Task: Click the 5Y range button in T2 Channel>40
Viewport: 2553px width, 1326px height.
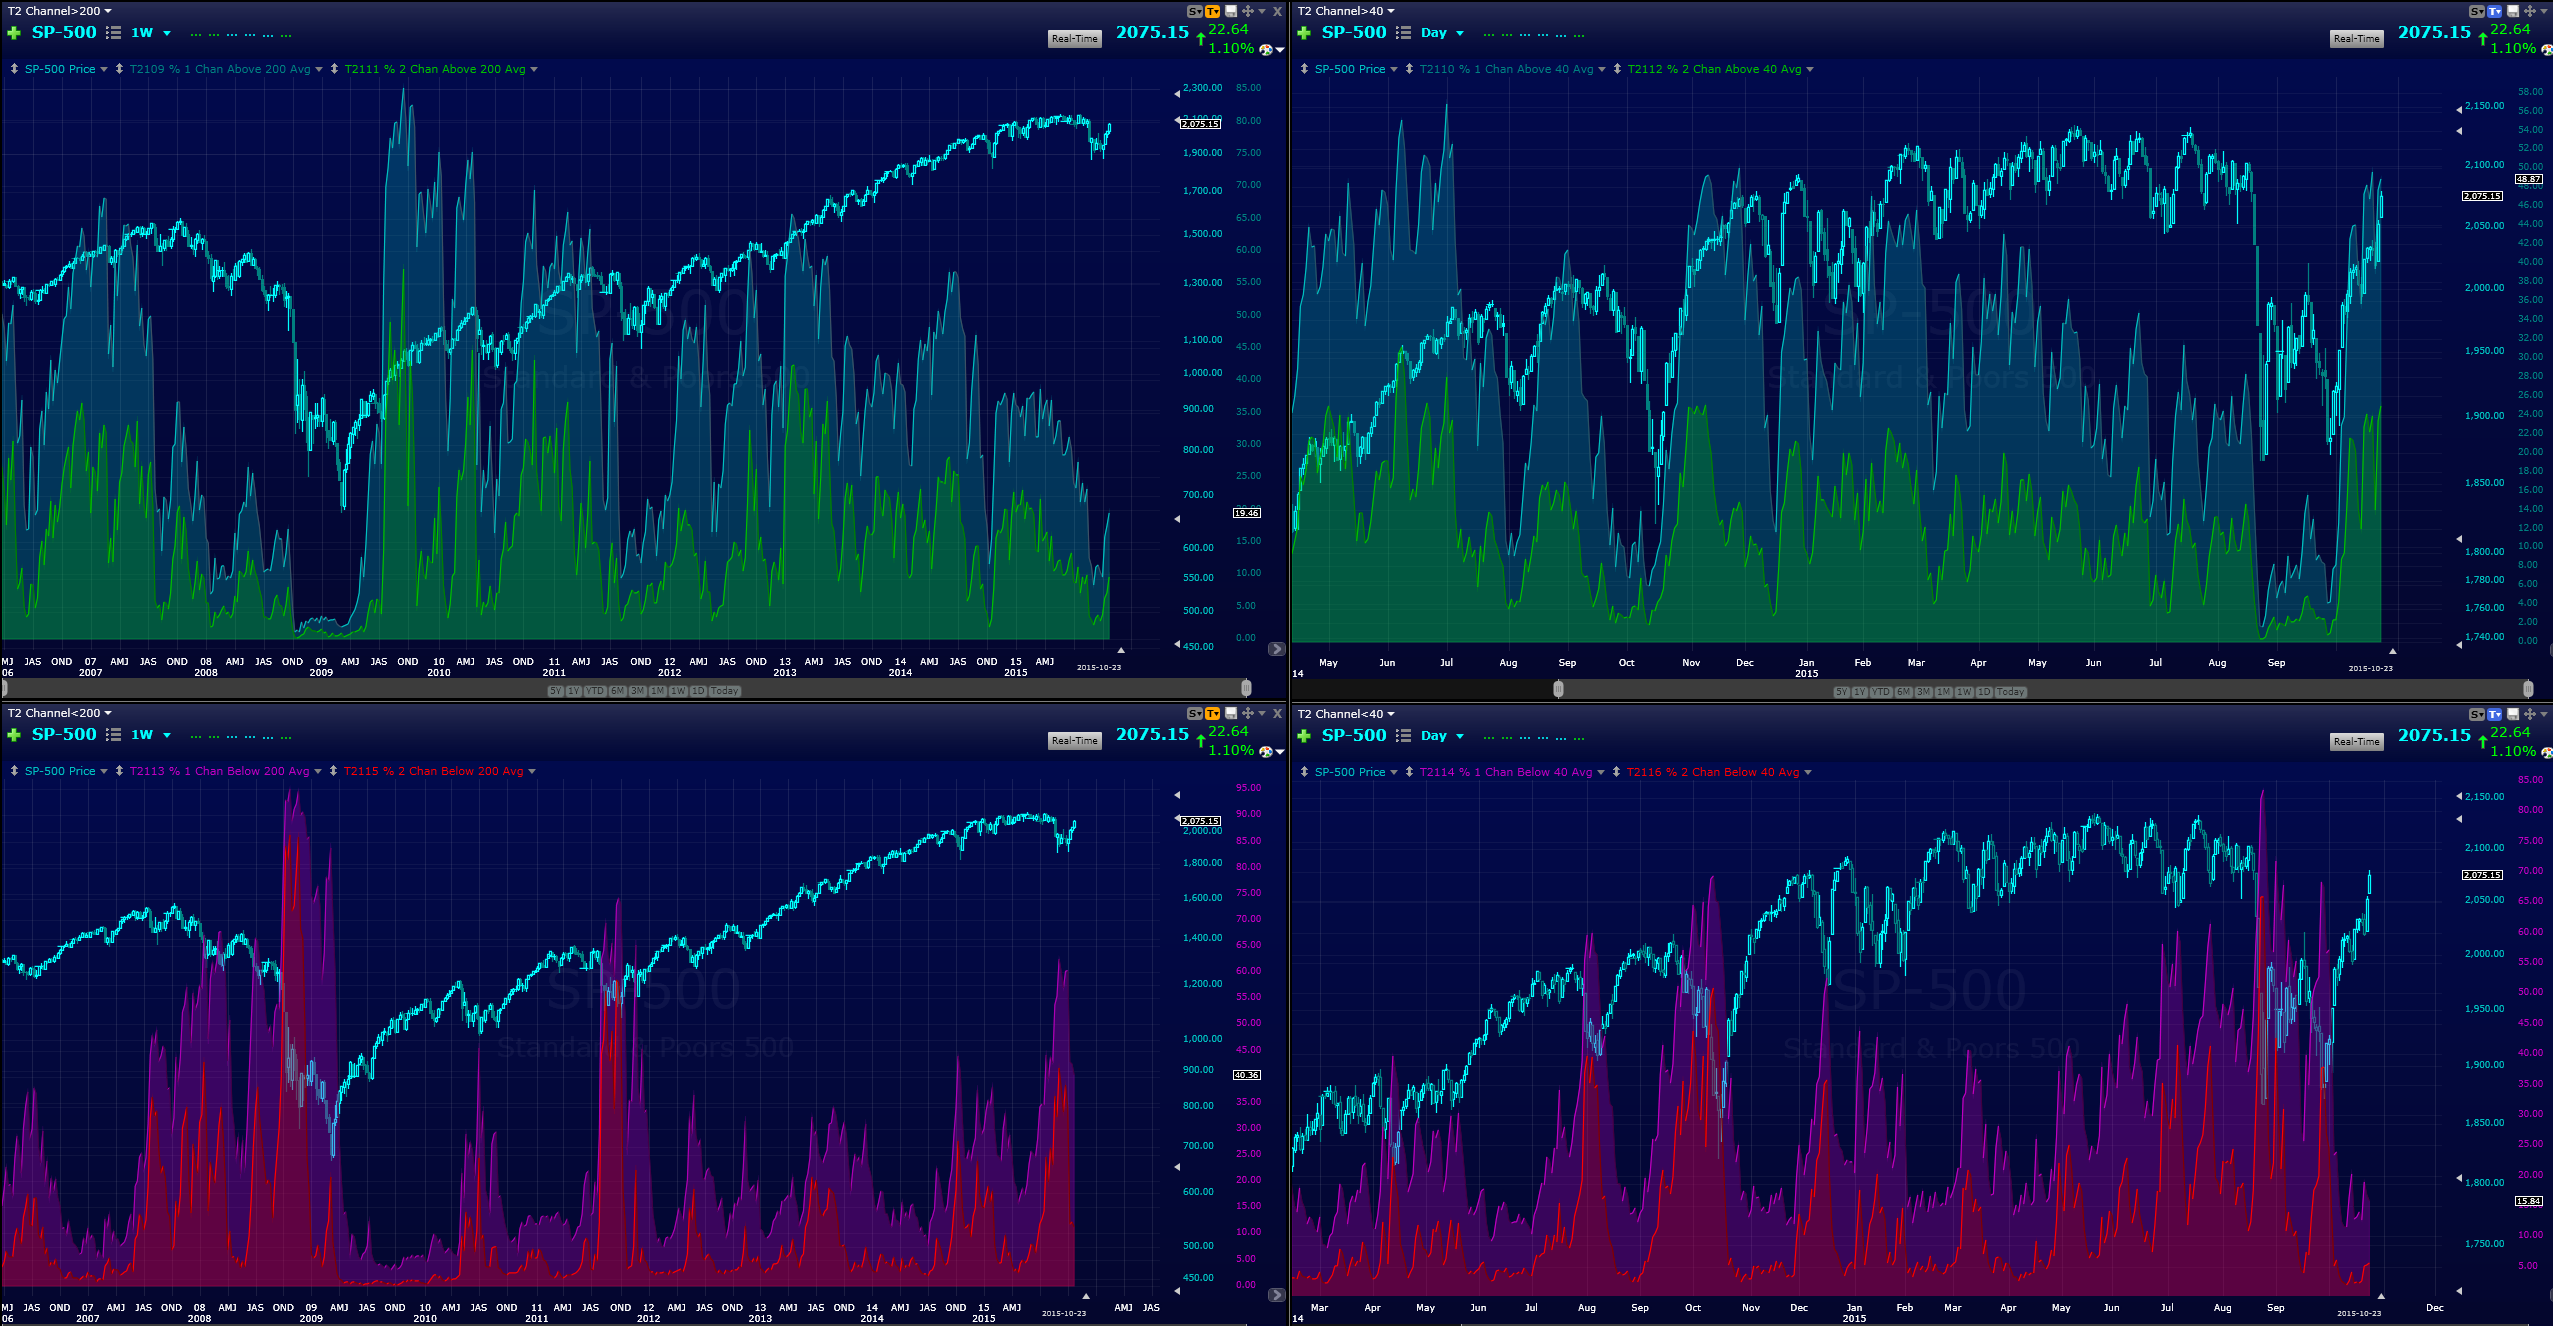Action: [x=1841, y=692]
